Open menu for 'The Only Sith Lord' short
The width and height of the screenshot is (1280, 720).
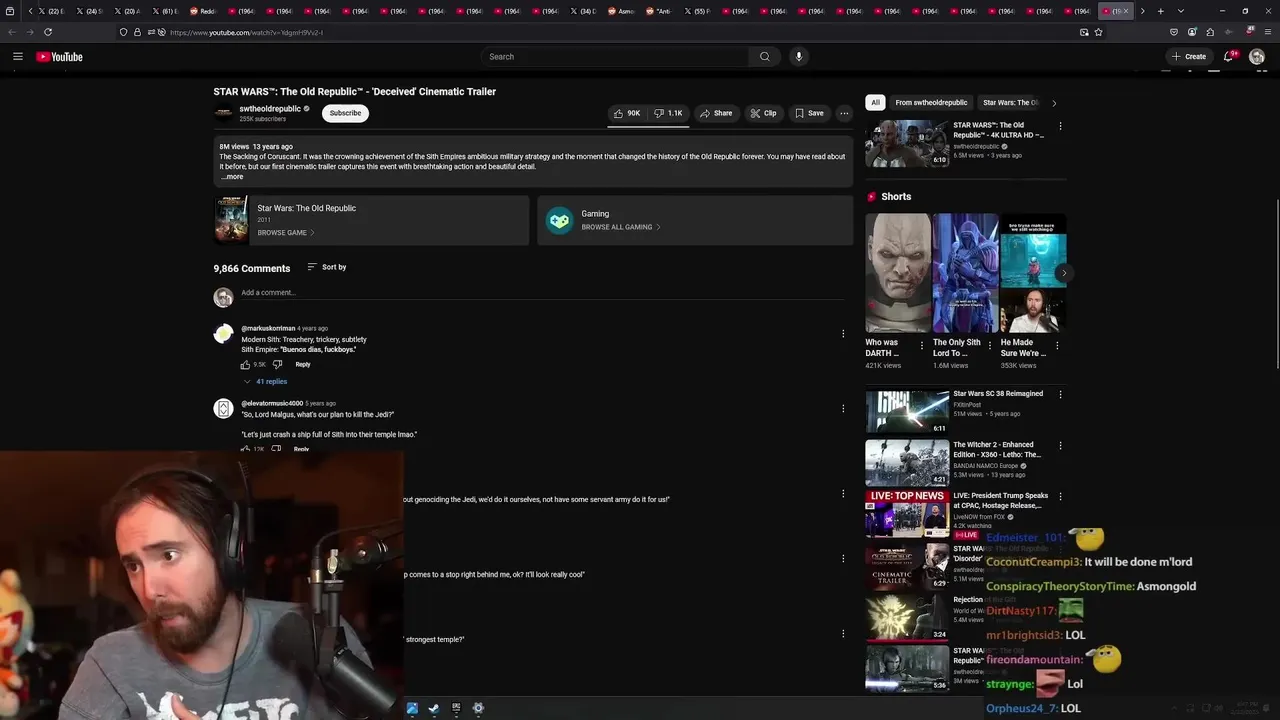point(989,346)
